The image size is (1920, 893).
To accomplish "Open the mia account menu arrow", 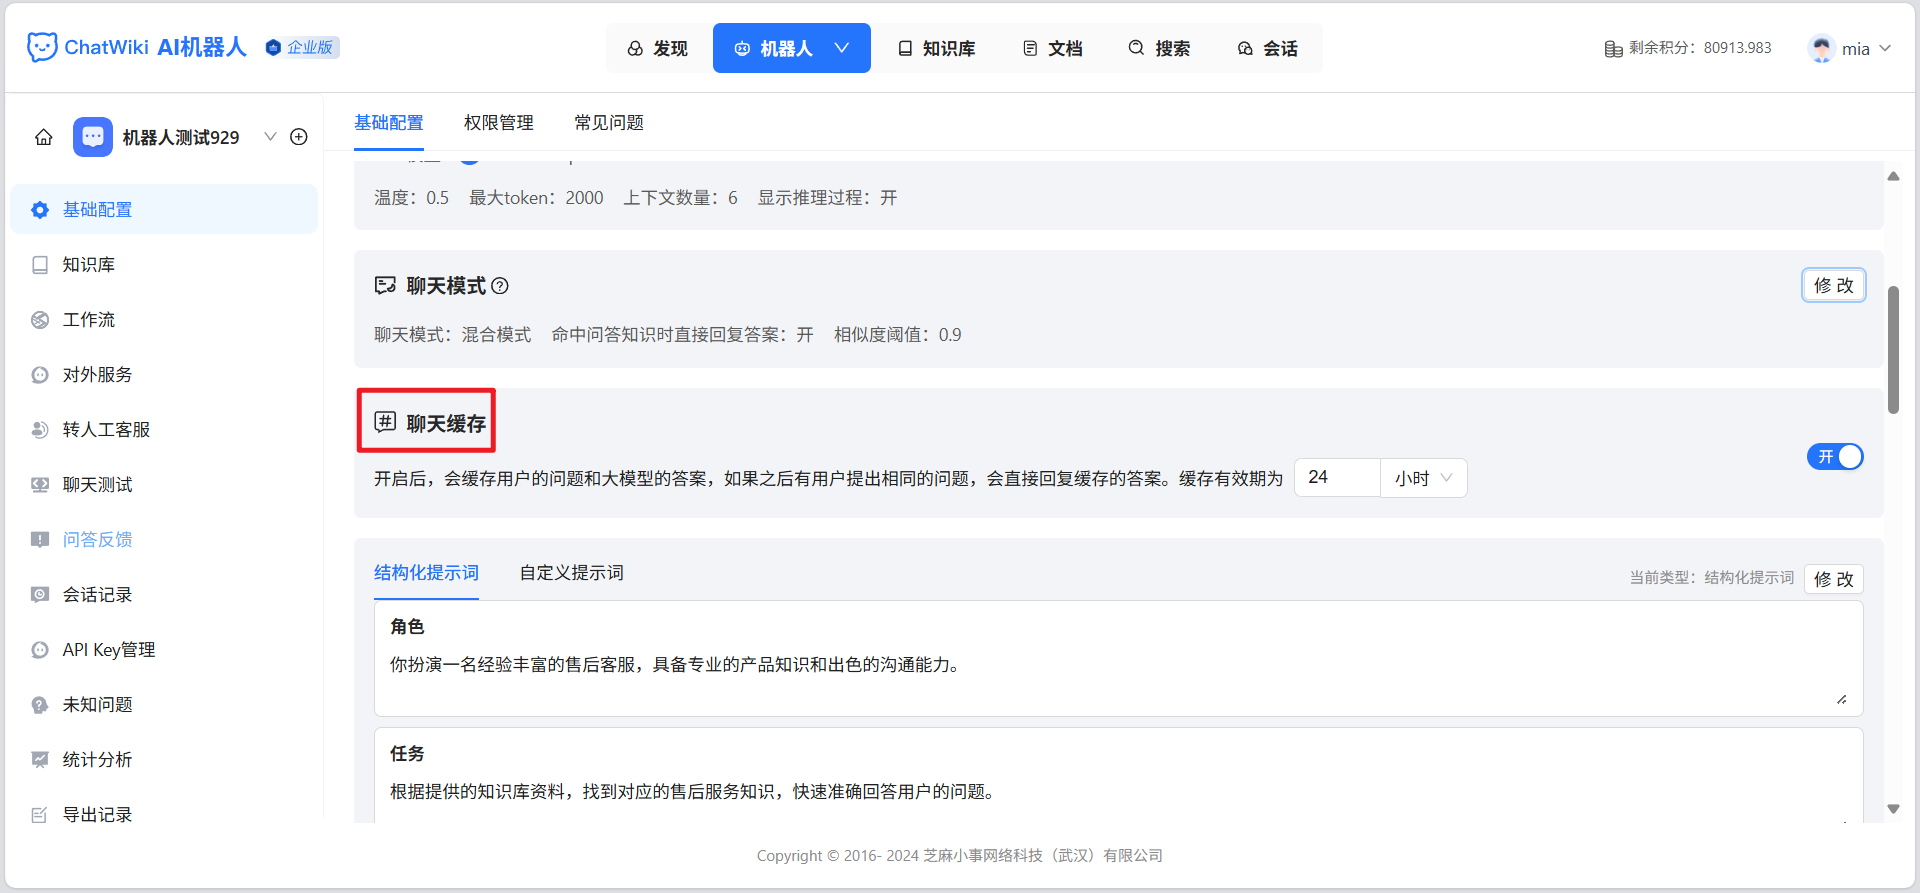I will coord(1886,48).
